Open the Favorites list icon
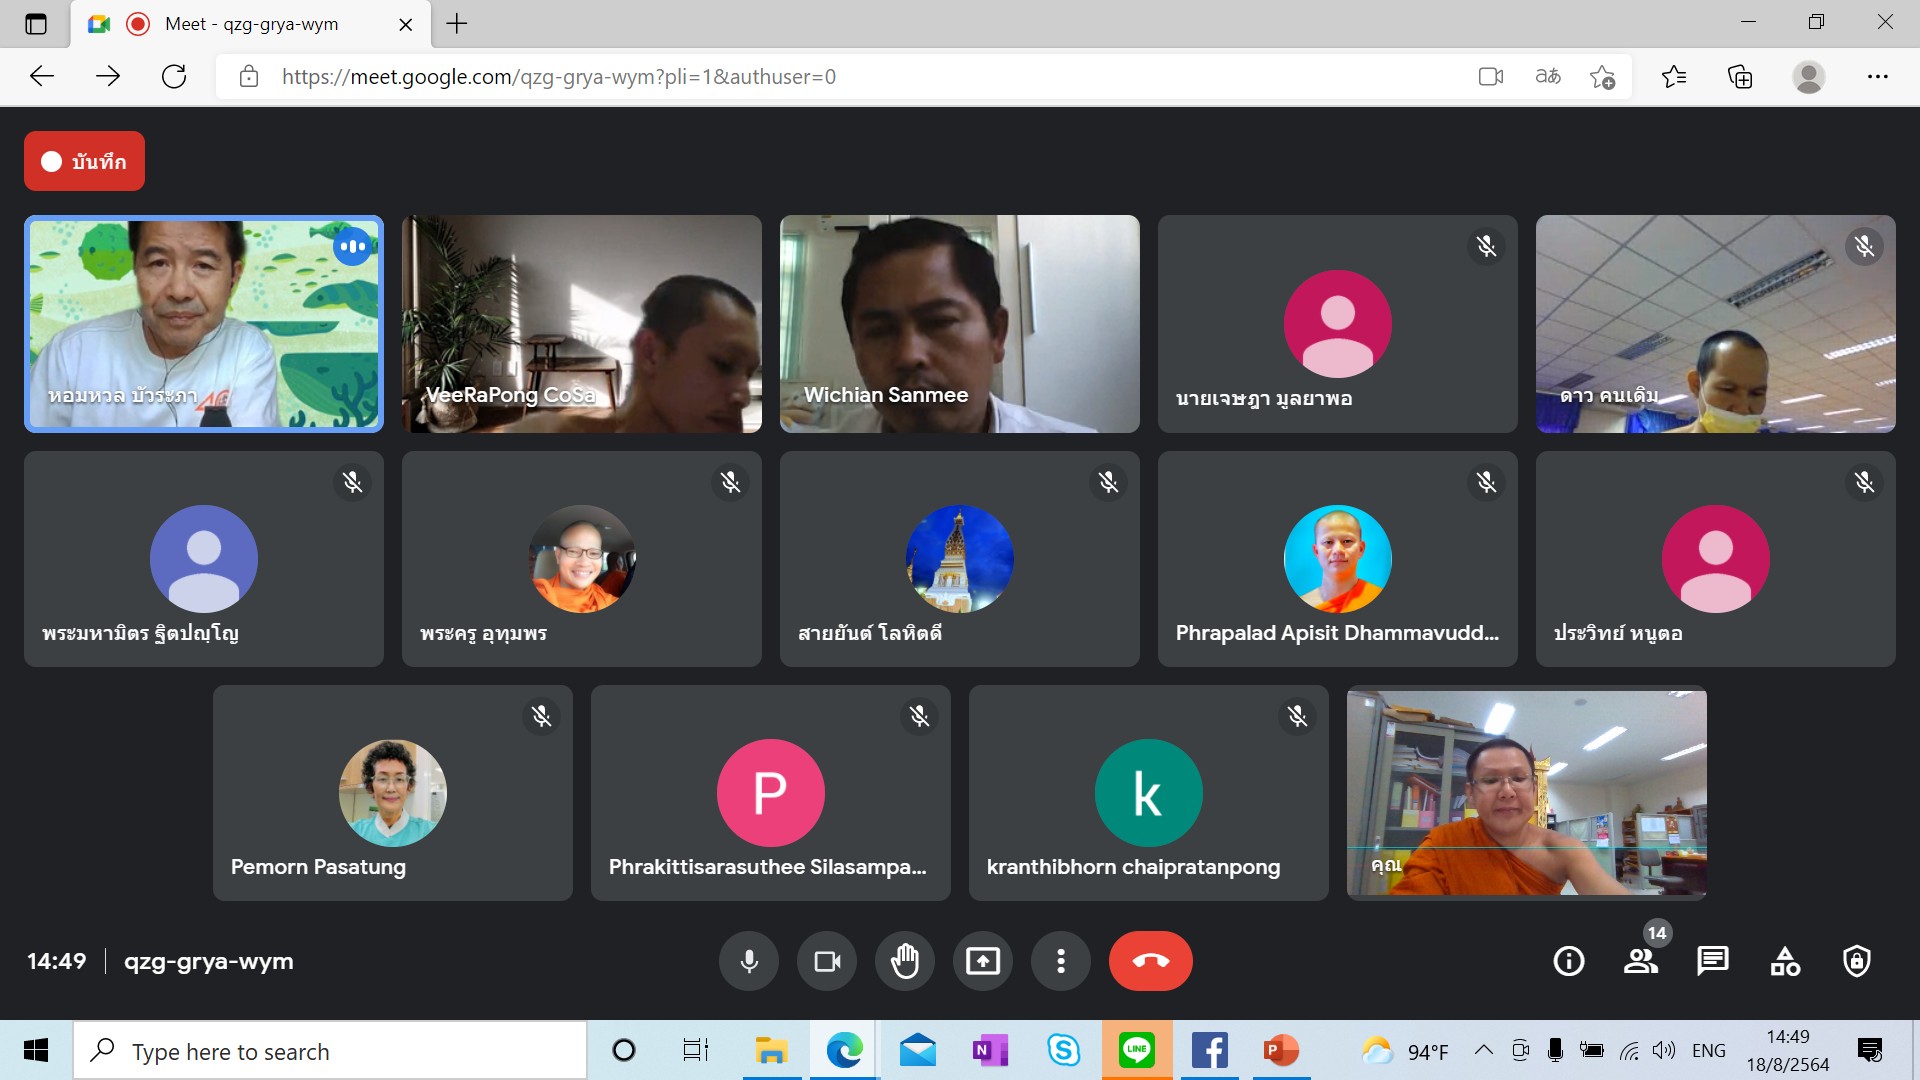Screen dimensions: 1920x1080 1674,76
